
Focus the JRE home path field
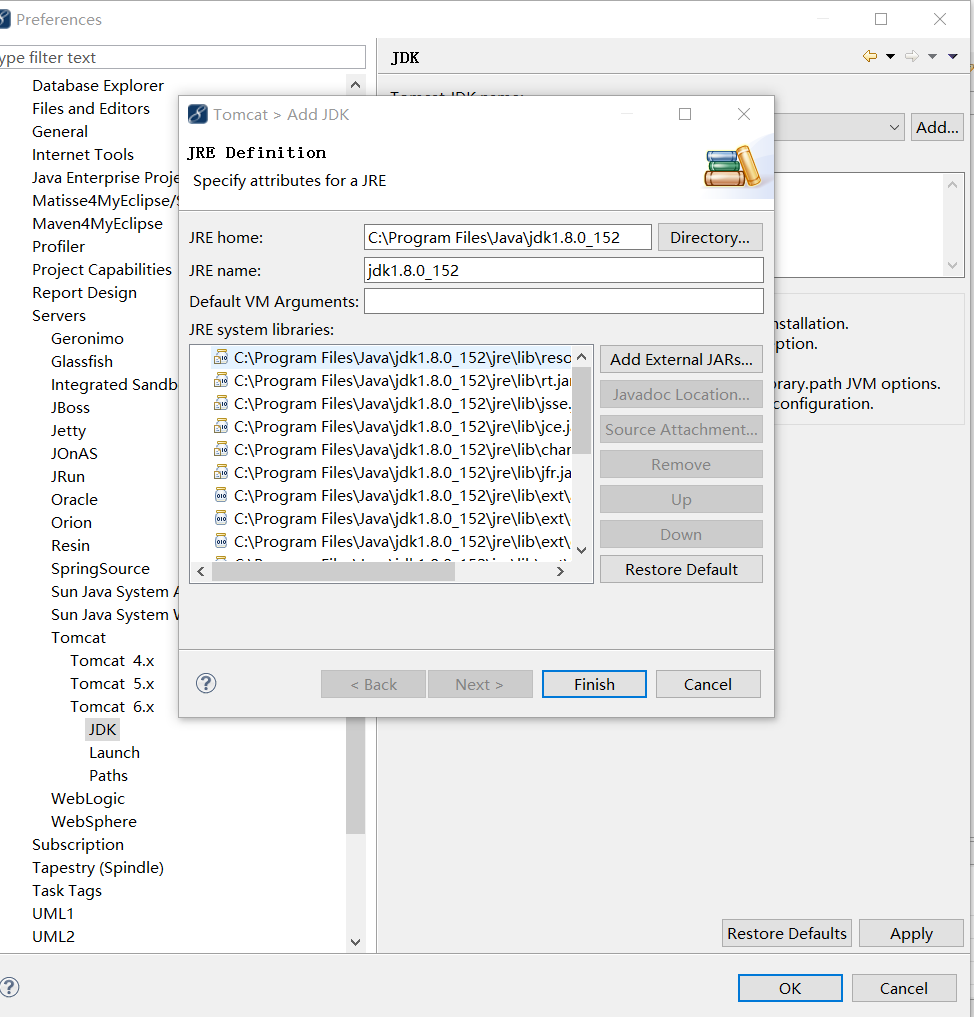click(x=508, y=237)
